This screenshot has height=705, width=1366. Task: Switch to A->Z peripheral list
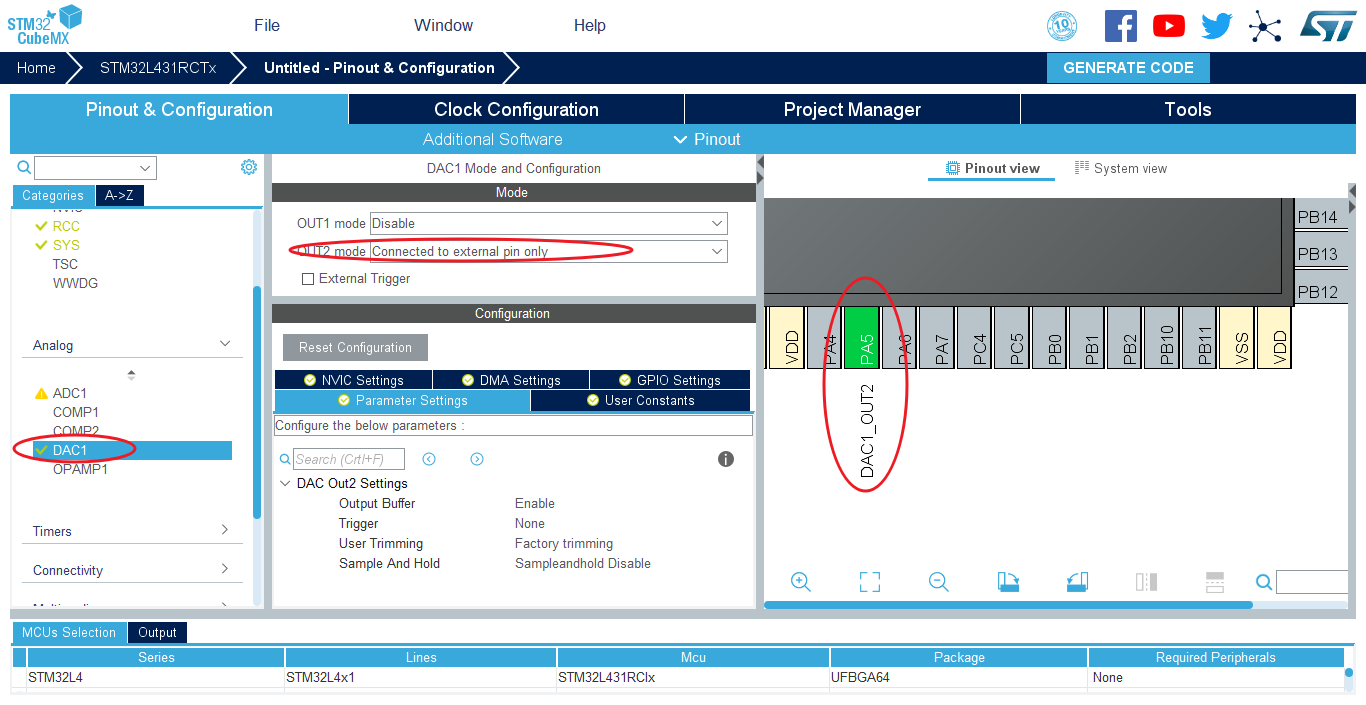point(120,196)
